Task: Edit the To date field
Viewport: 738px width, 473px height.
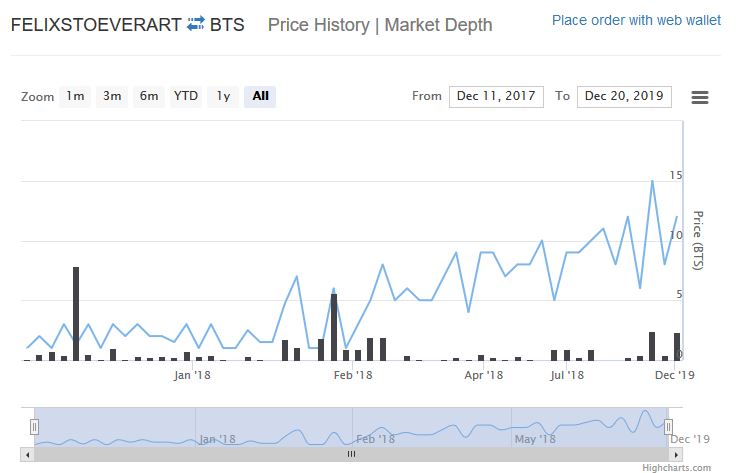Action: pyautogui.click(x=624, y=96)
